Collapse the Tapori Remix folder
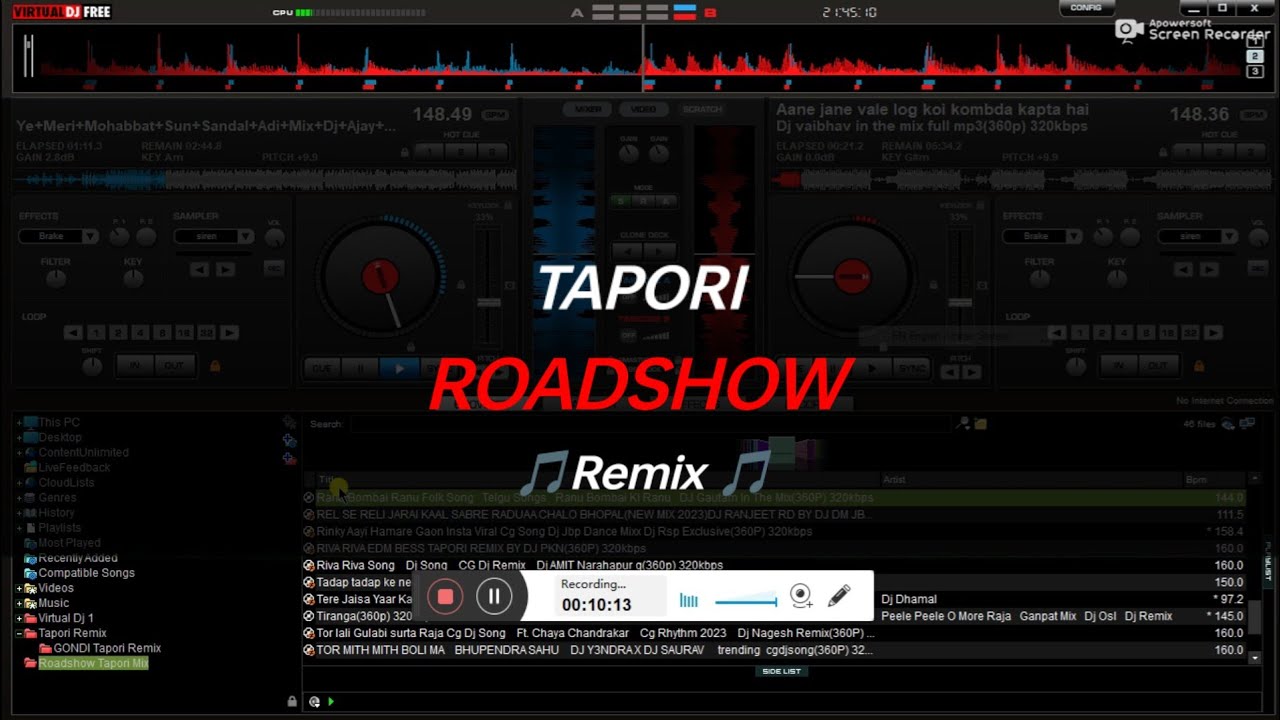 pyautogui.click(x=19, y=633)
